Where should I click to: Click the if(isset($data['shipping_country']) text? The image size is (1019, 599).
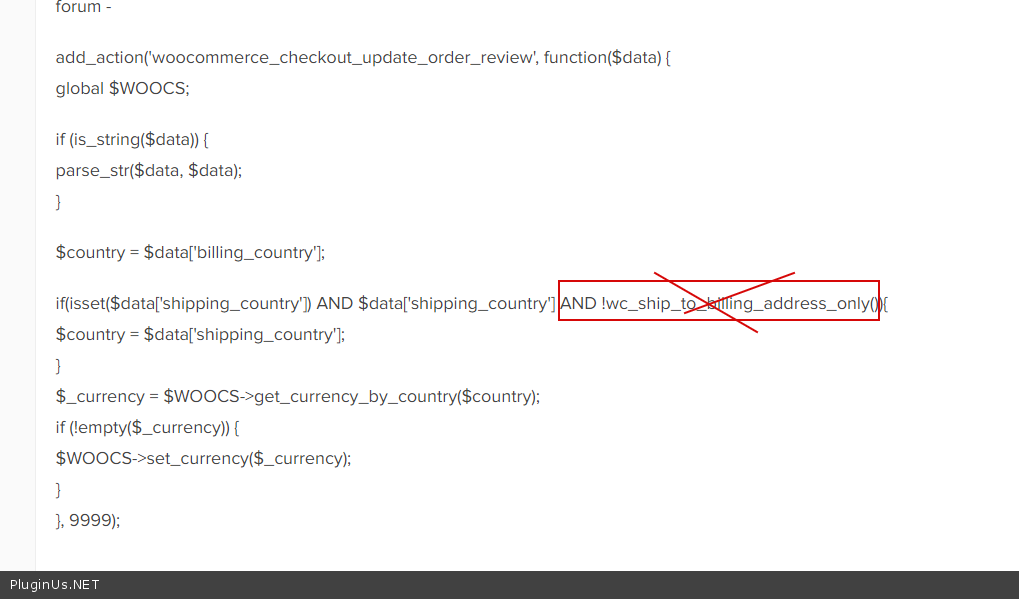click(184, 303)
